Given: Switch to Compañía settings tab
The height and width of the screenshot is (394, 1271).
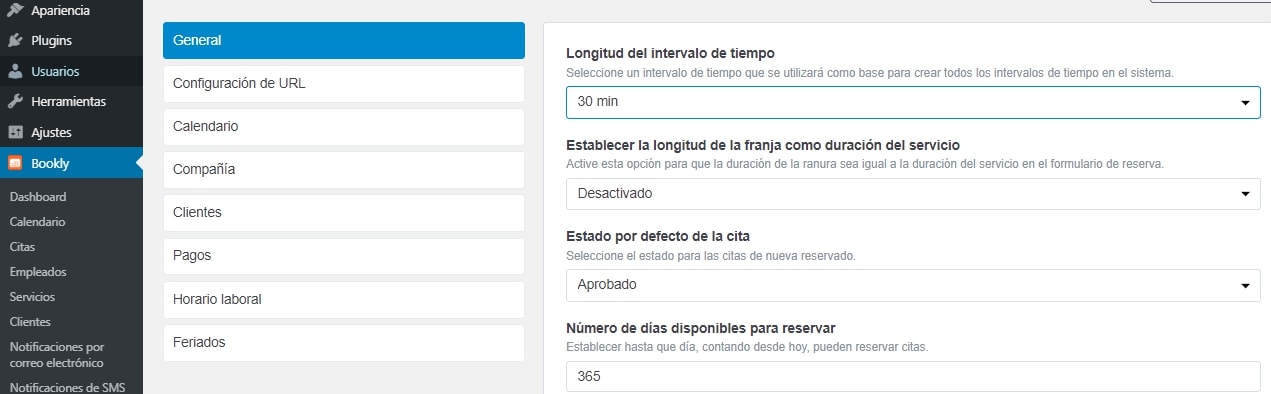Looking at the screenshot, I should pyautogui.click(x=344, y=170).
